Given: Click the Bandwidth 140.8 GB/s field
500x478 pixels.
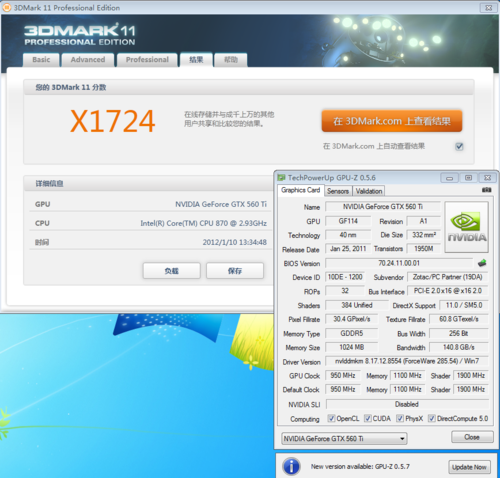Looking at the screenshot, I should pyautogui.click(x=459, y=347).
